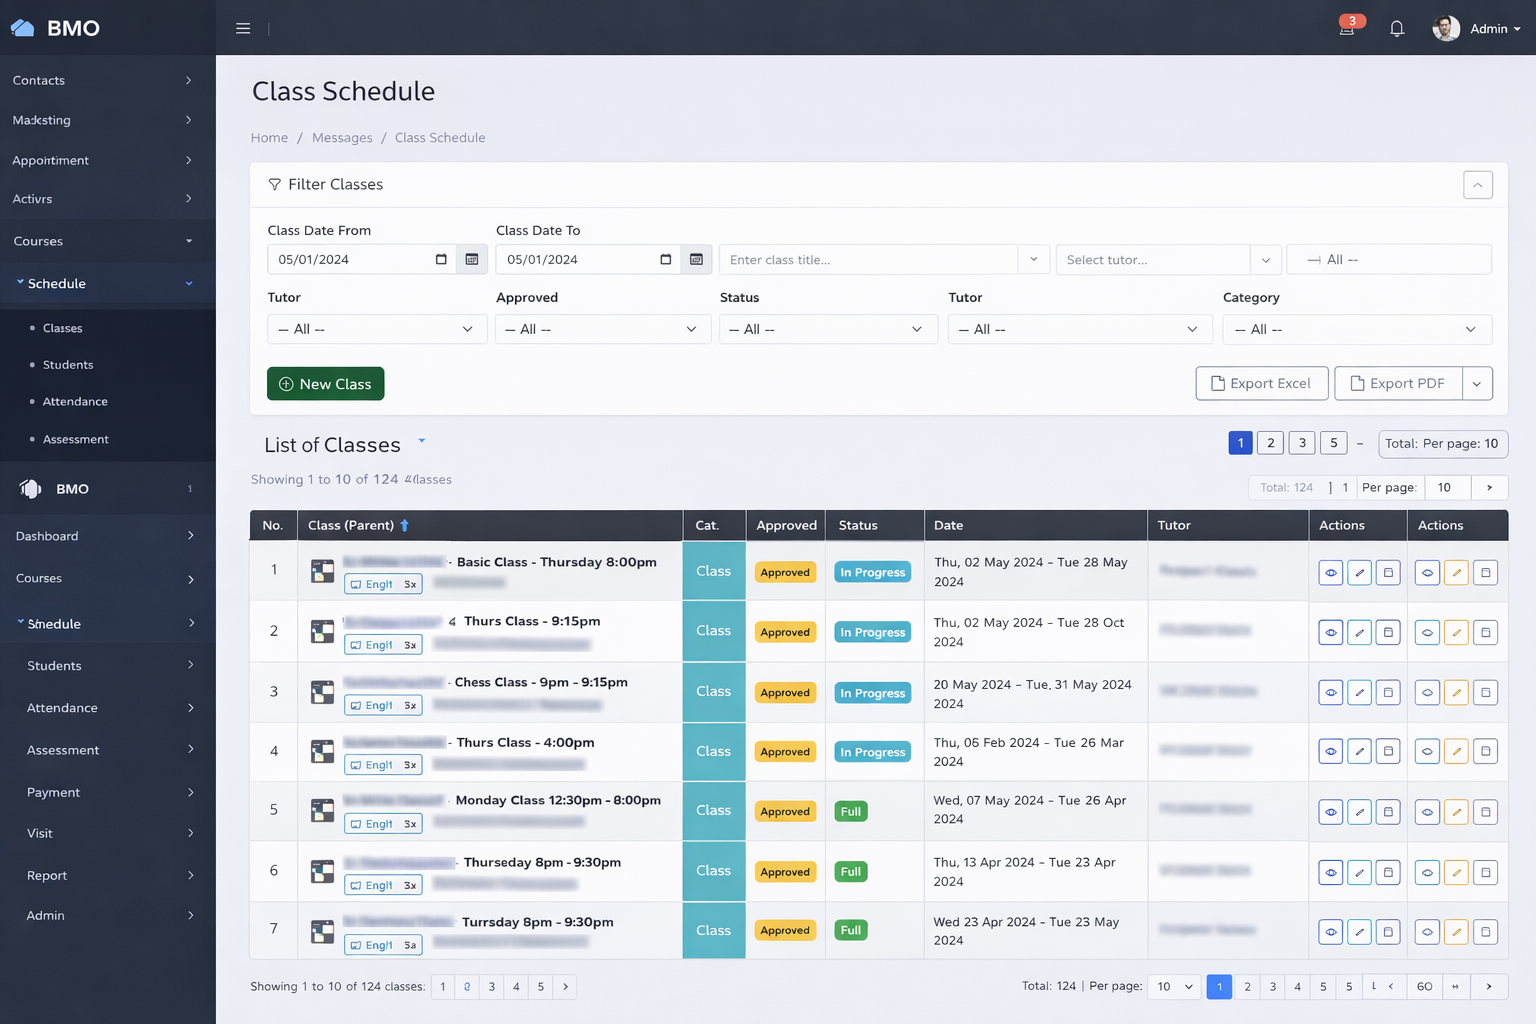Open the Category filter dropdown
The image size is (1536, 1024).
[x=1357, y=329]
